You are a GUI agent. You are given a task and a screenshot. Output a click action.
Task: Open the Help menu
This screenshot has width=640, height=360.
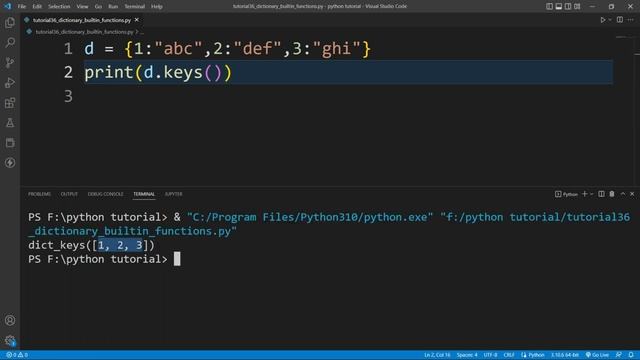tap(157, 6)
